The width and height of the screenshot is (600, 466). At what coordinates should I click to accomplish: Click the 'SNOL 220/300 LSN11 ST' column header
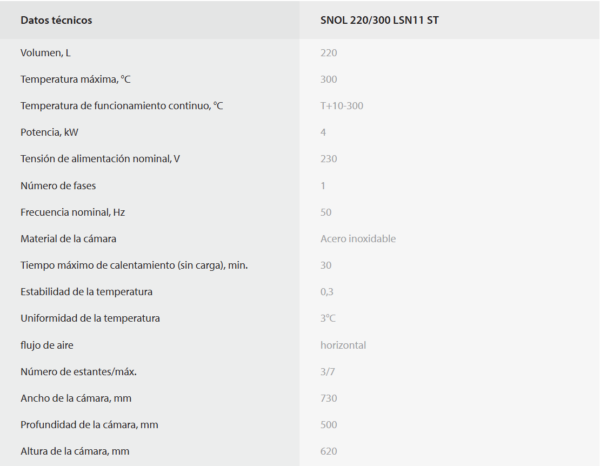coord(379,19)
